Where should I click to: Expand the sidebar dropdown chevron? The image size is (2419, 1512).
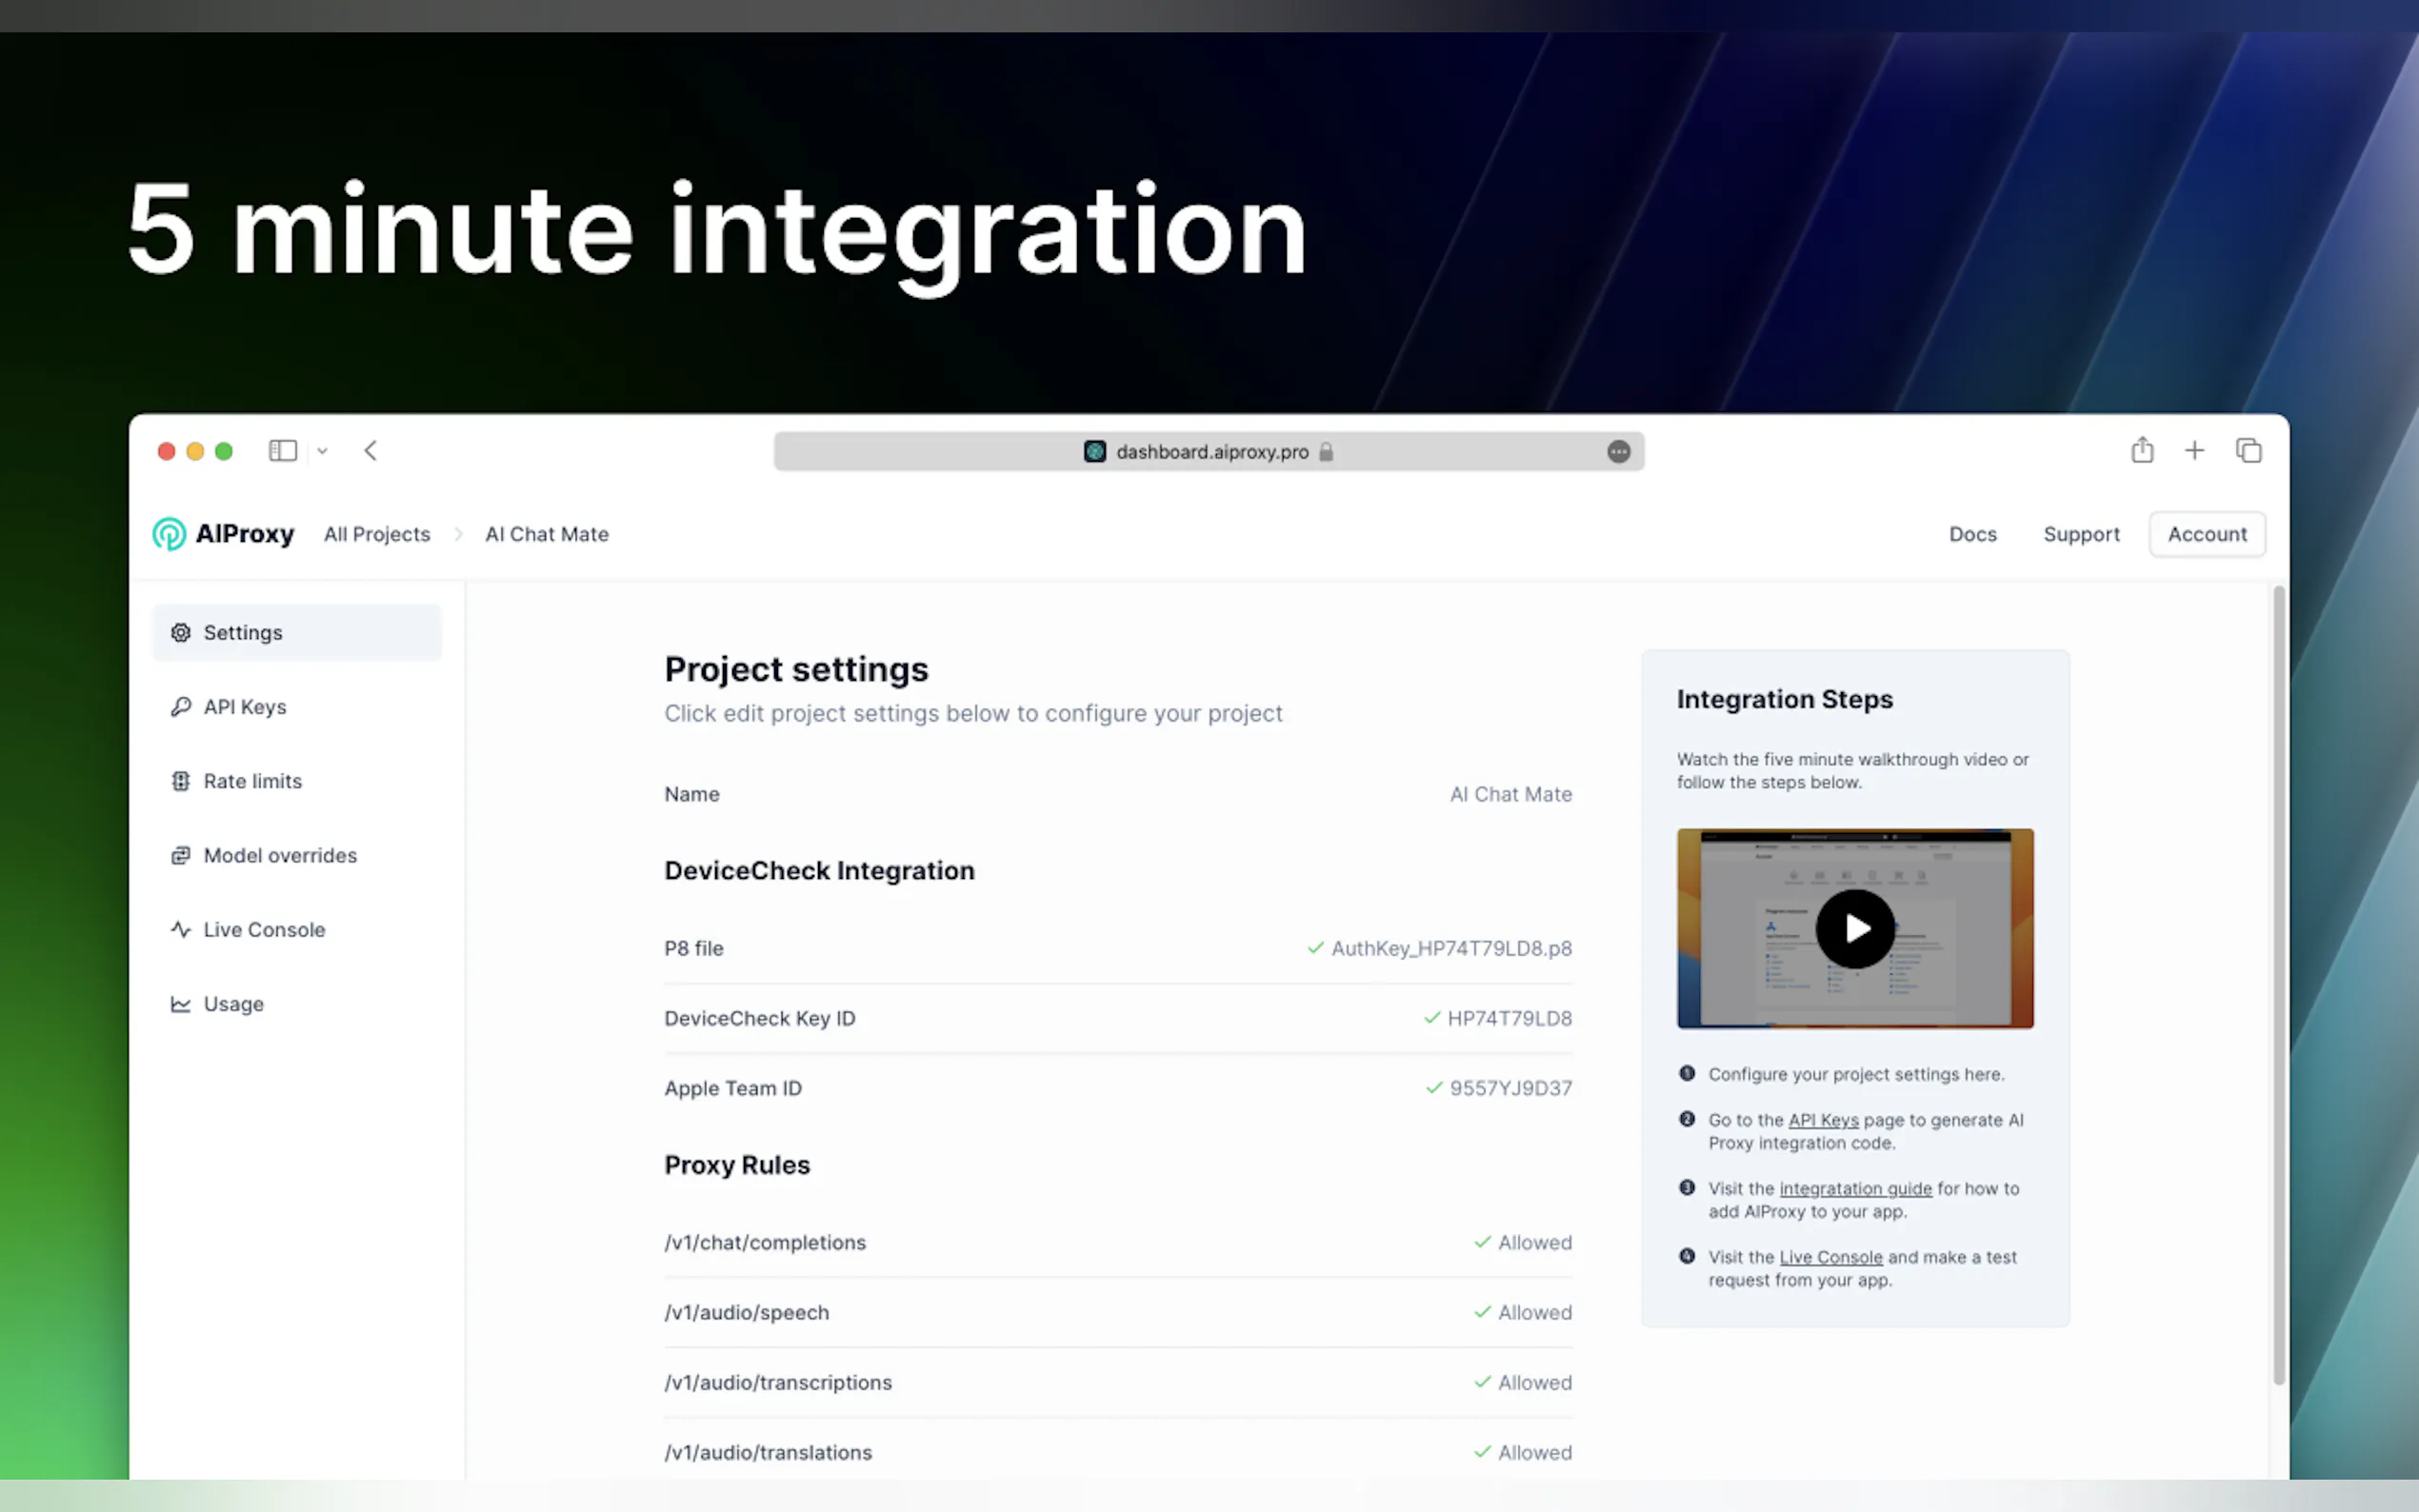322,451
